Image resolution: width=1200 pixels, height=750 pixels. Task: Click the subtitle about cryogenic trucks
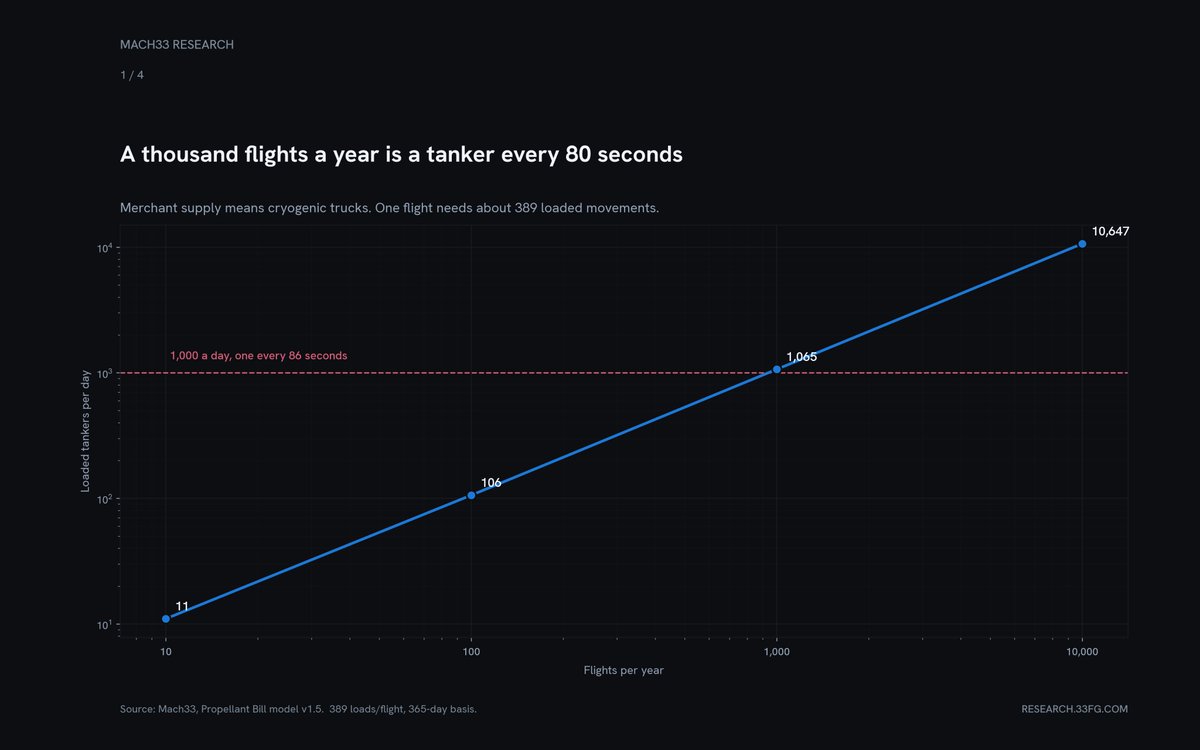point(389,208)
